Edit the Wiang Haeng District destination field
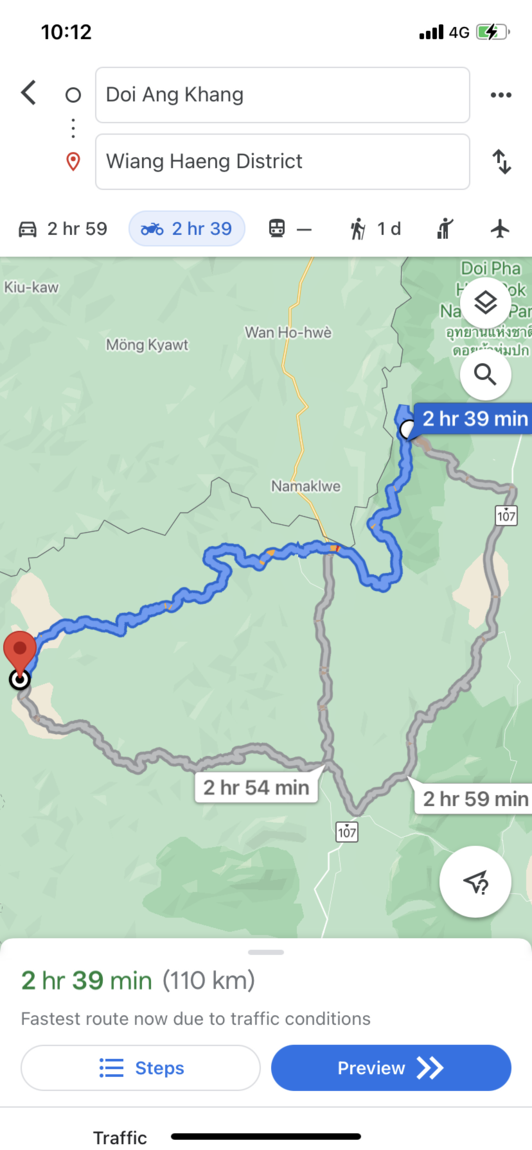Viewport: 532px width, 1150px height. point(283,161)
